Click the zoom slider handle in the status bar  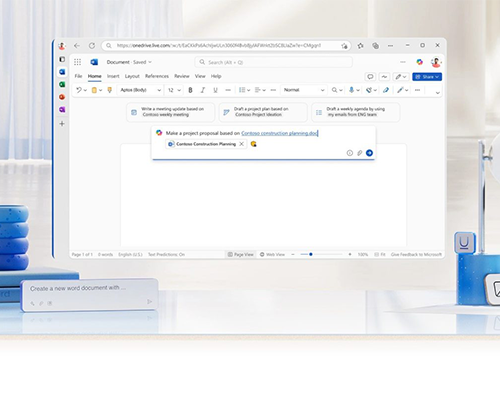[311, 254]
